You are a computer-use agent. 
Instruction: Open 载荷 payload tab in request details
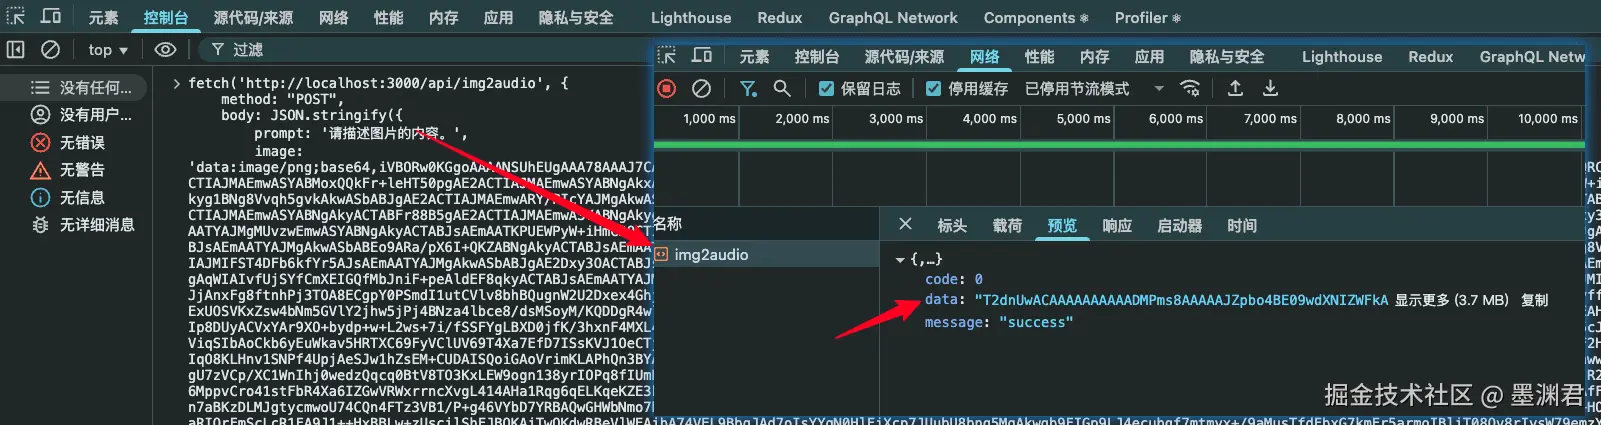[1007, 226]
